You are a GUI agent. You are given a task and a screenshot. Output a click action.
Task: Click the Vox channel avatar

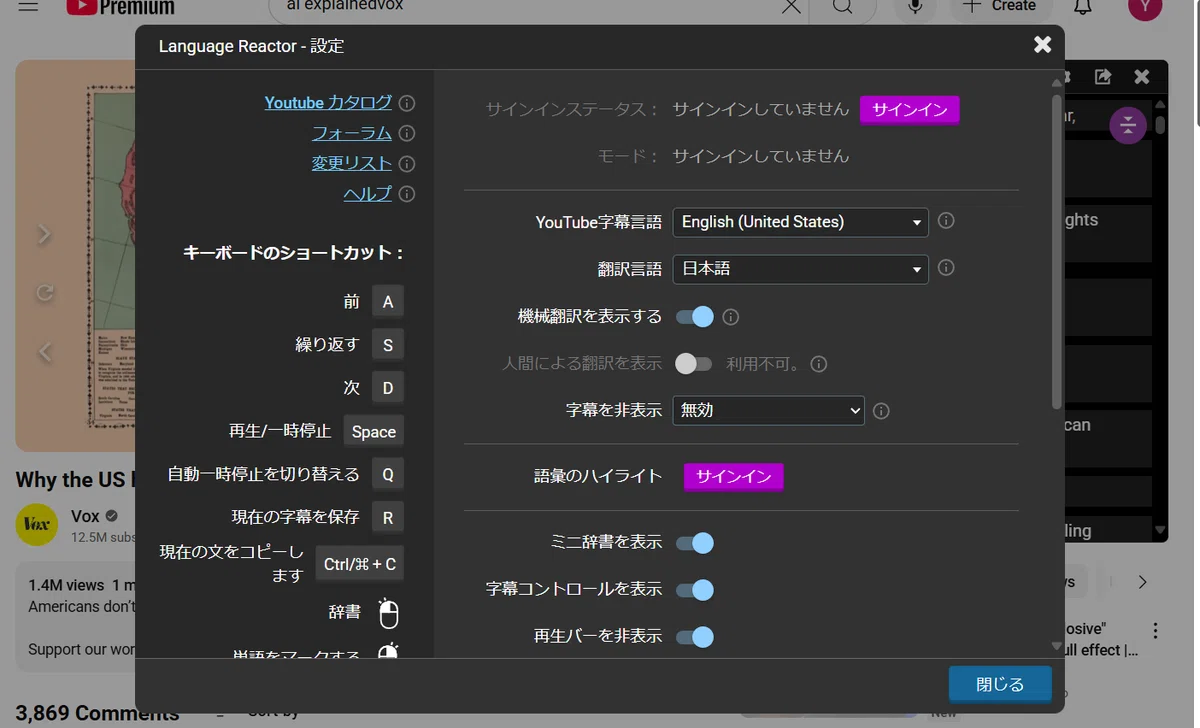pyautogui.click(x=37, y=525)
